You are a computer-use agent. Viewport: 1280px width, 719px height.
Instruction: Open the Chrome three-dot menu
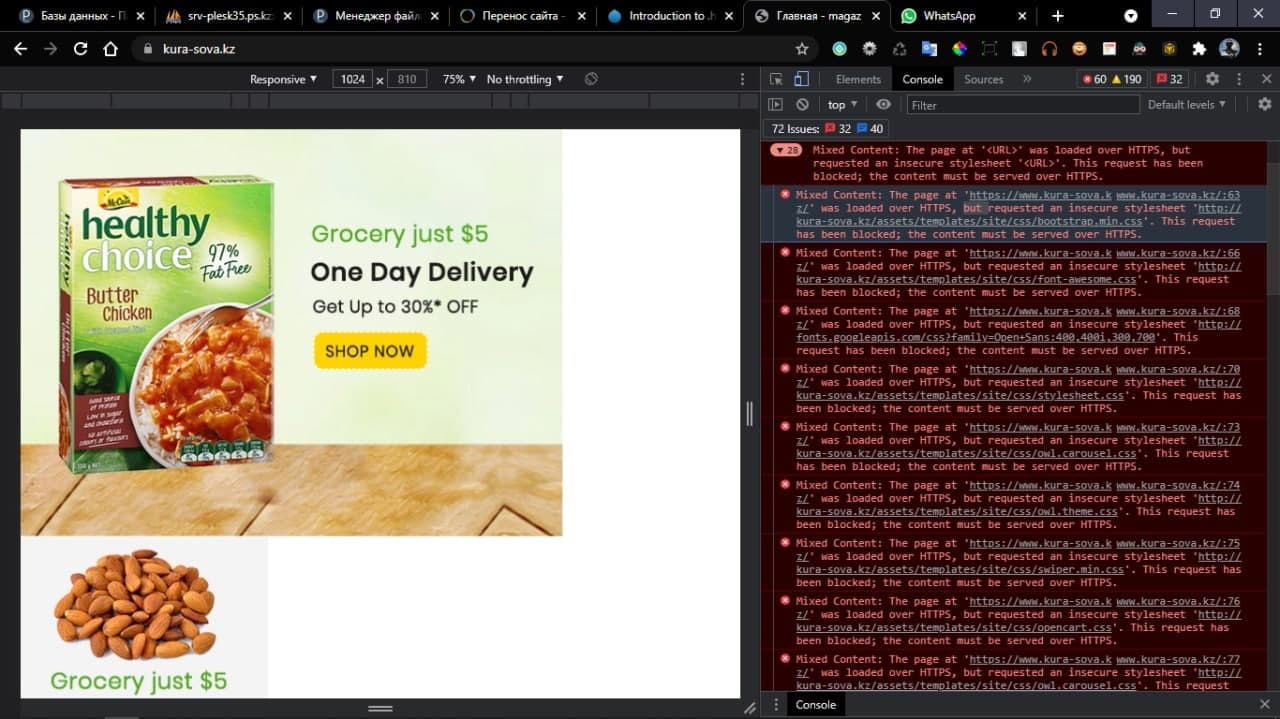[x=1260, y=48]
